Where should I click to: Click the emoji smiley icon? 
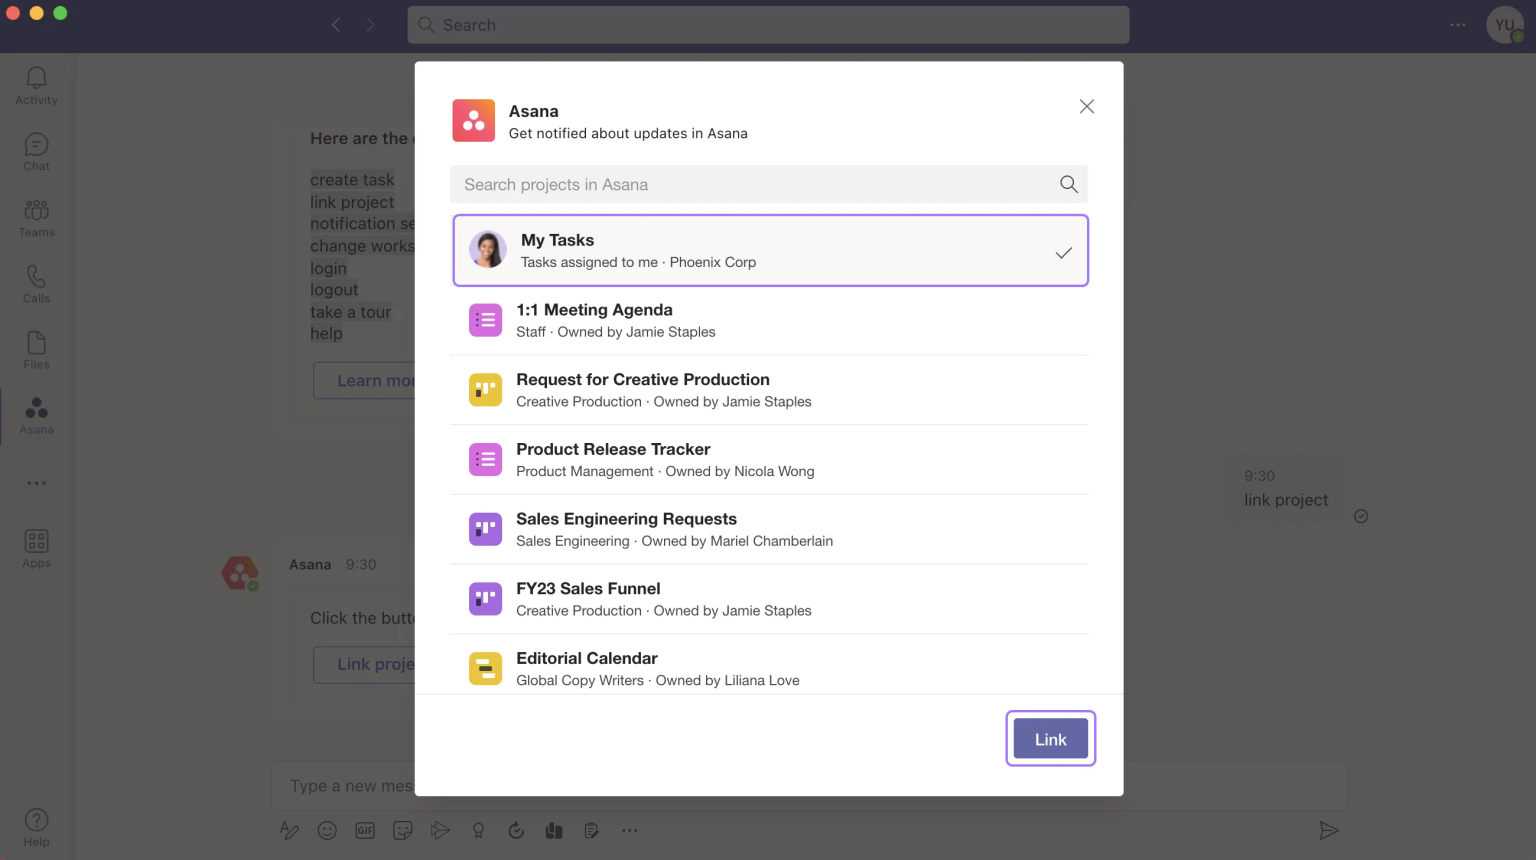tap(327, 830)
